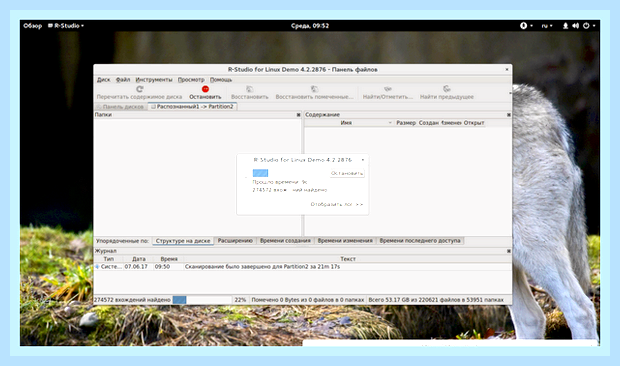Click the Найти предыдущее toolbar icon

pos(446,89)
